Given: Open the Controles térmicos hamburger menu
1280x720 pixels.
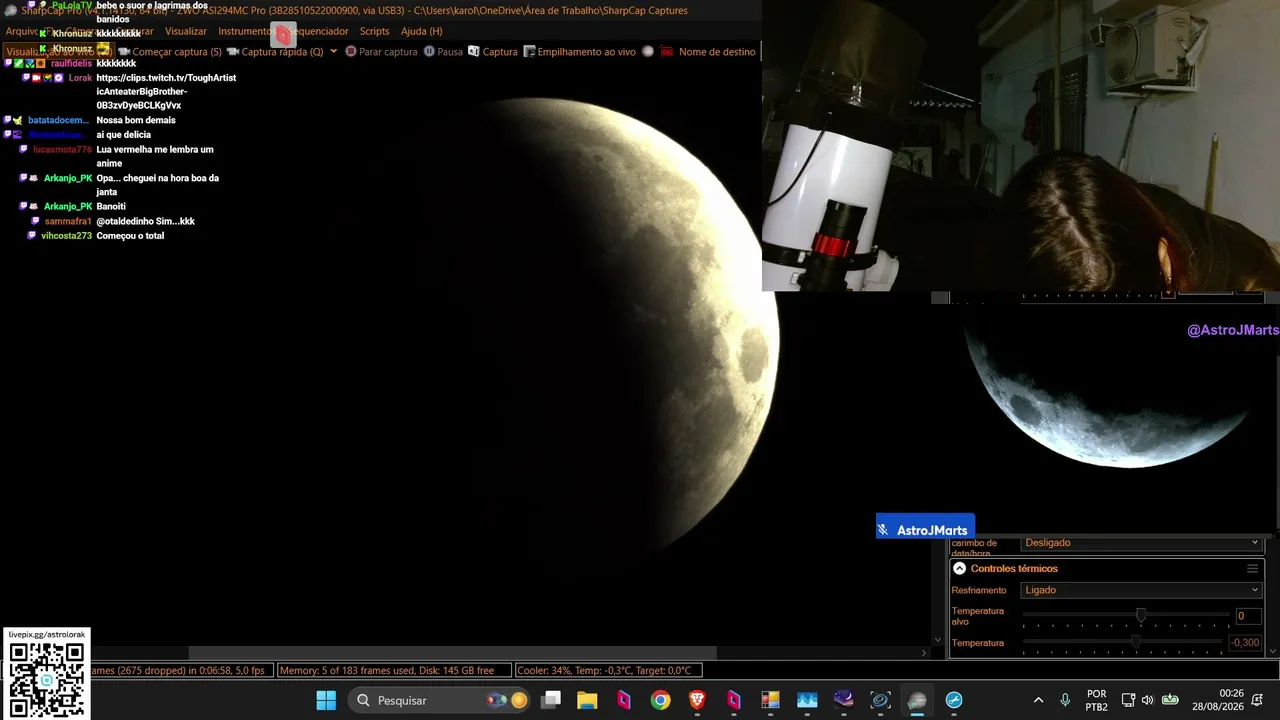Looking at the screenshot, I should (x=1252, y=568).
